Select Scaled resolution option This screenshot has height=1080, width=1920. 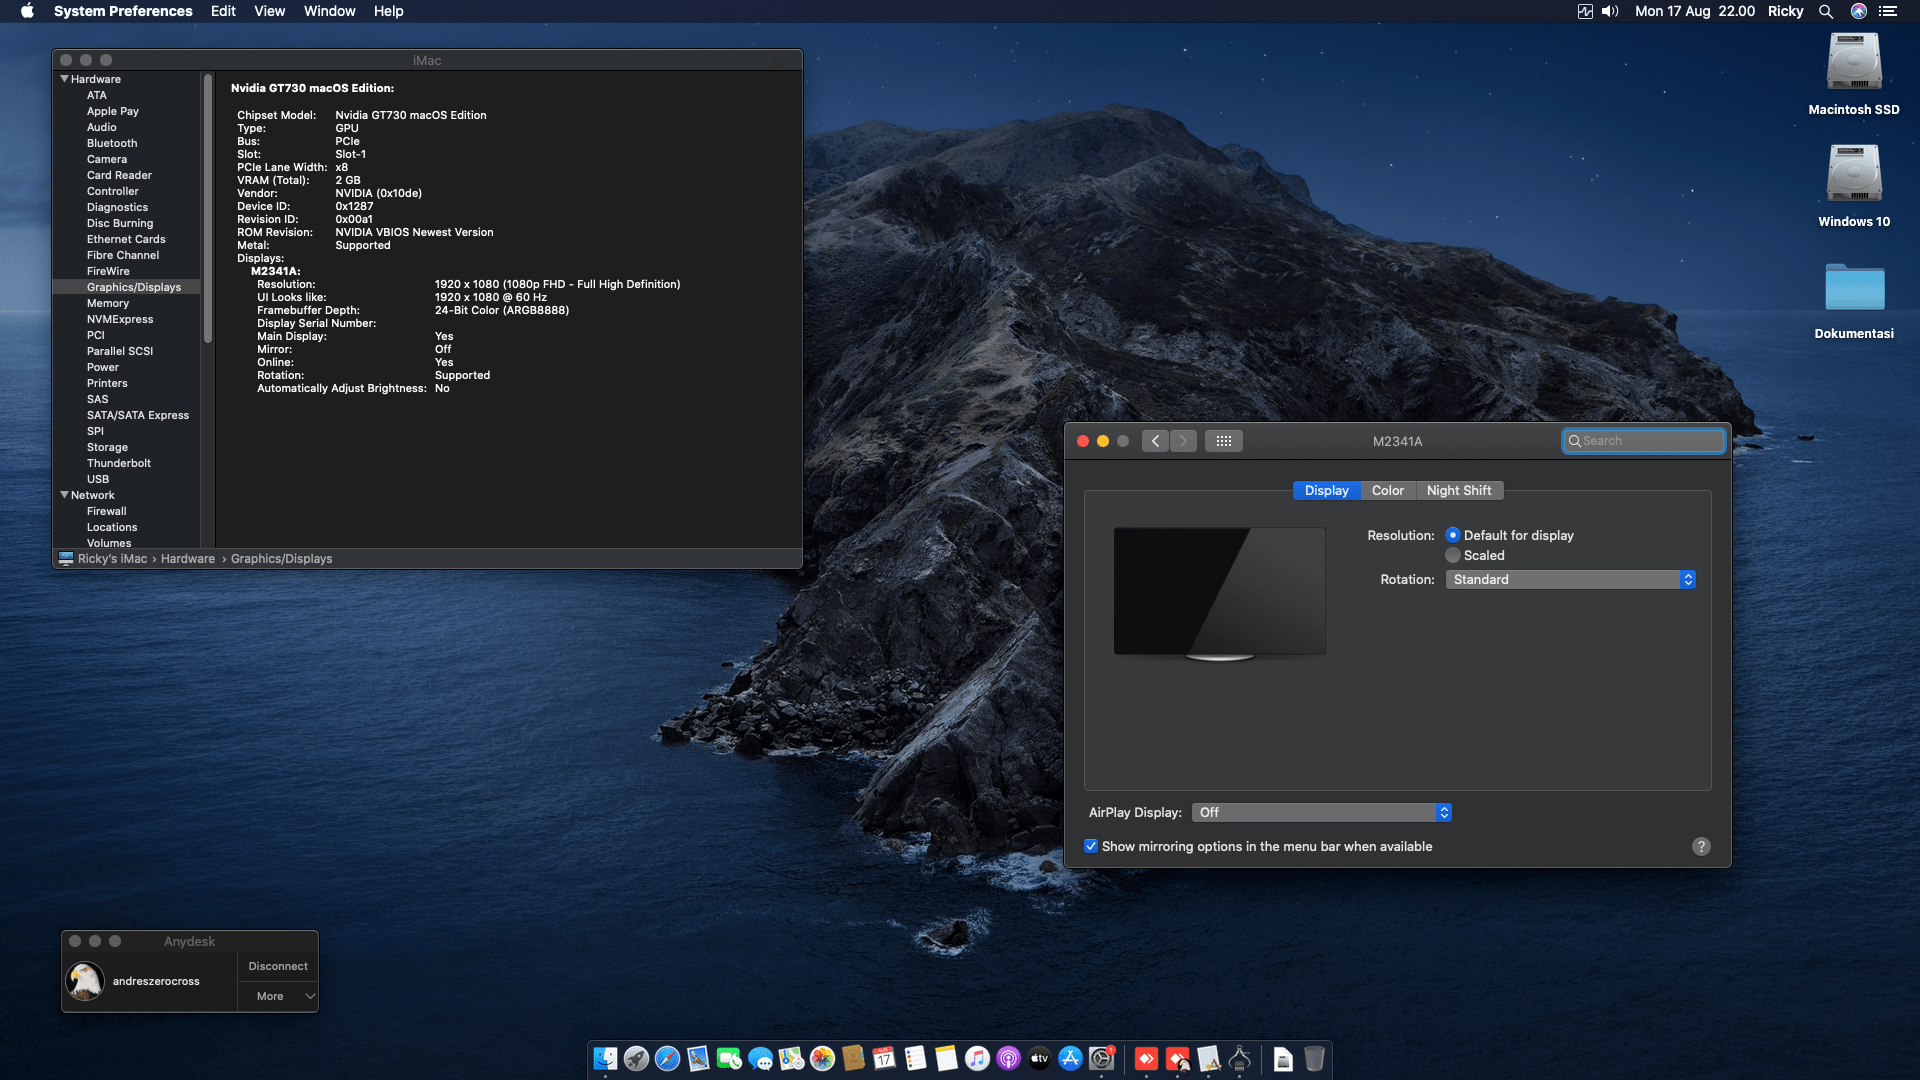click(1476, 555)
